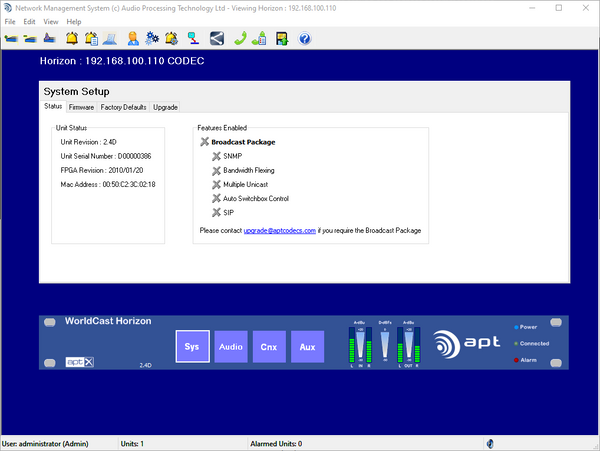Click the save disk with green arrow icon
The width and height of the screenshot is (600, 451).
click(x=282, y=38)
